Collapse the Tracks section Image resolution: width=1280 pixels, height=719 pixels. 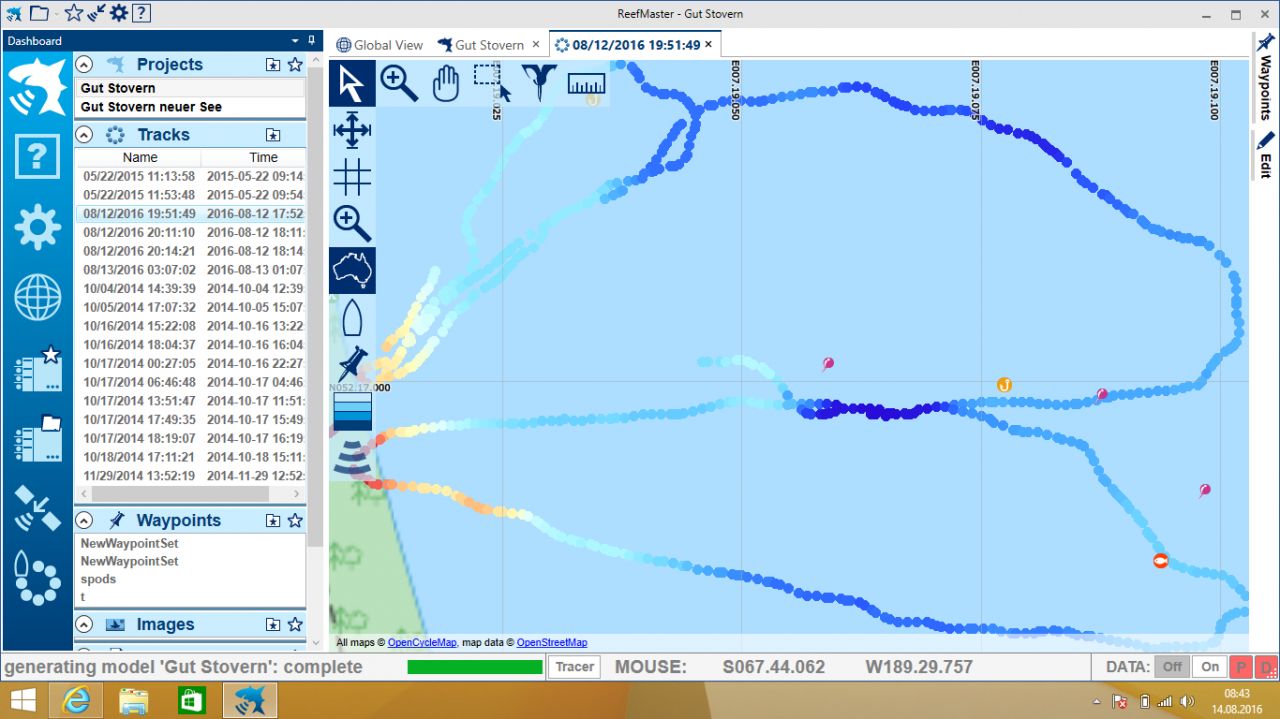coord(85,135)
